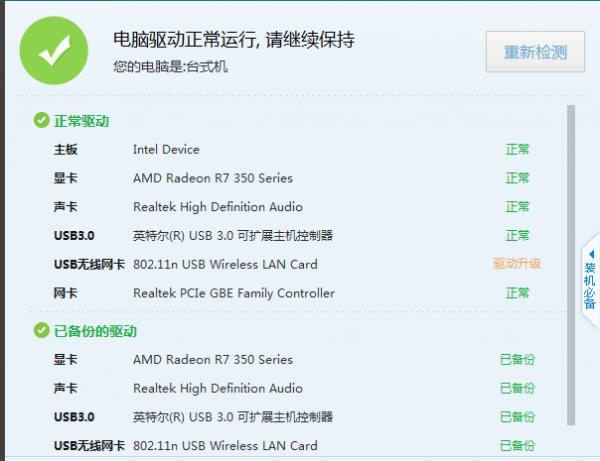
Task: Click the 正常 status of the 网卡 row
Action: tap(517, 293)
